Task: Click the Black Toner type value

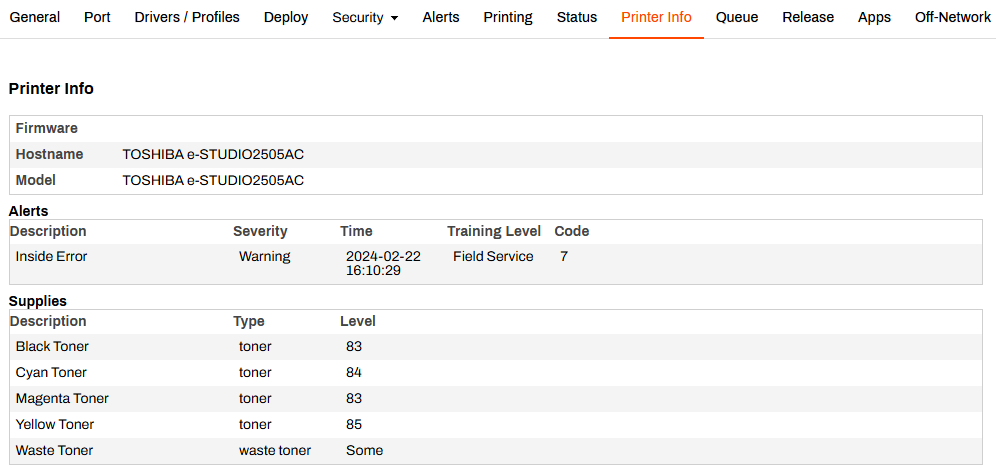Action: pos(255,347)
